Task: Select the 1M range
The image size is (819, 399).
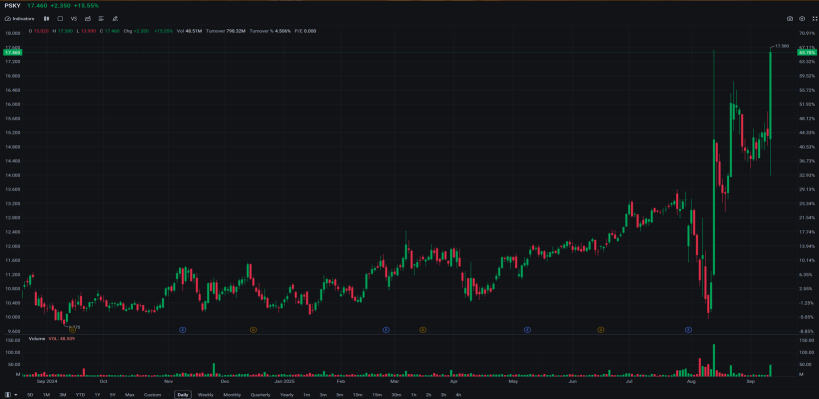Action: [46, 395]
